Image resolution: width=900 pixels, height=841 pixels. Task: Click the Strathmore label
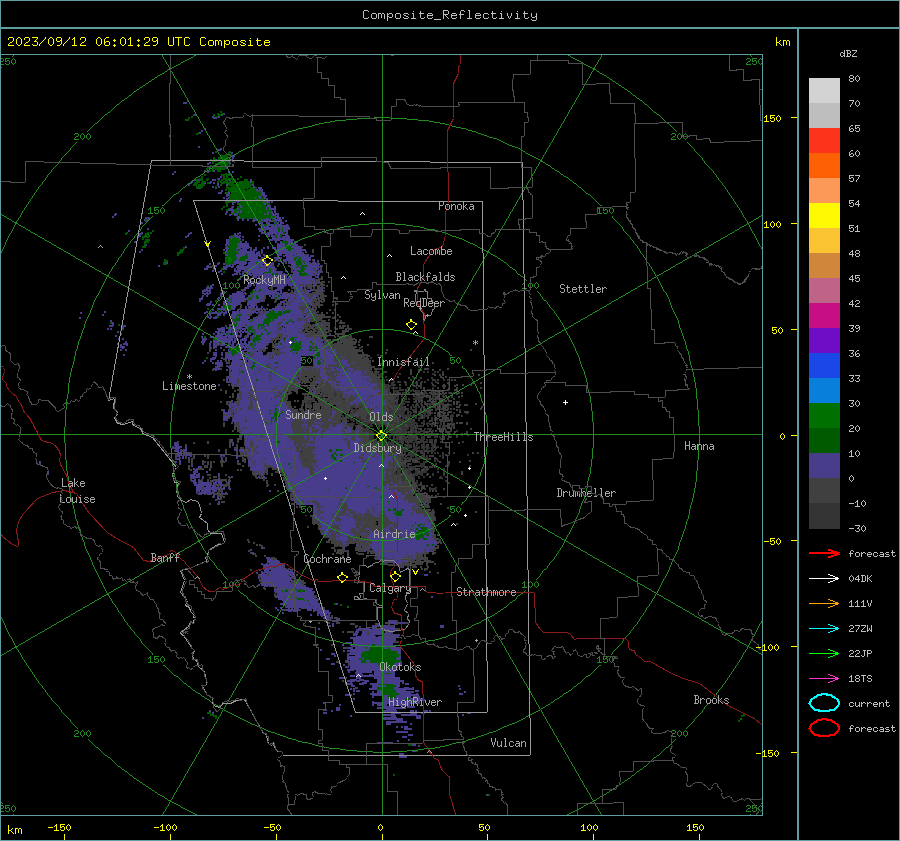[x=486, y=592]
